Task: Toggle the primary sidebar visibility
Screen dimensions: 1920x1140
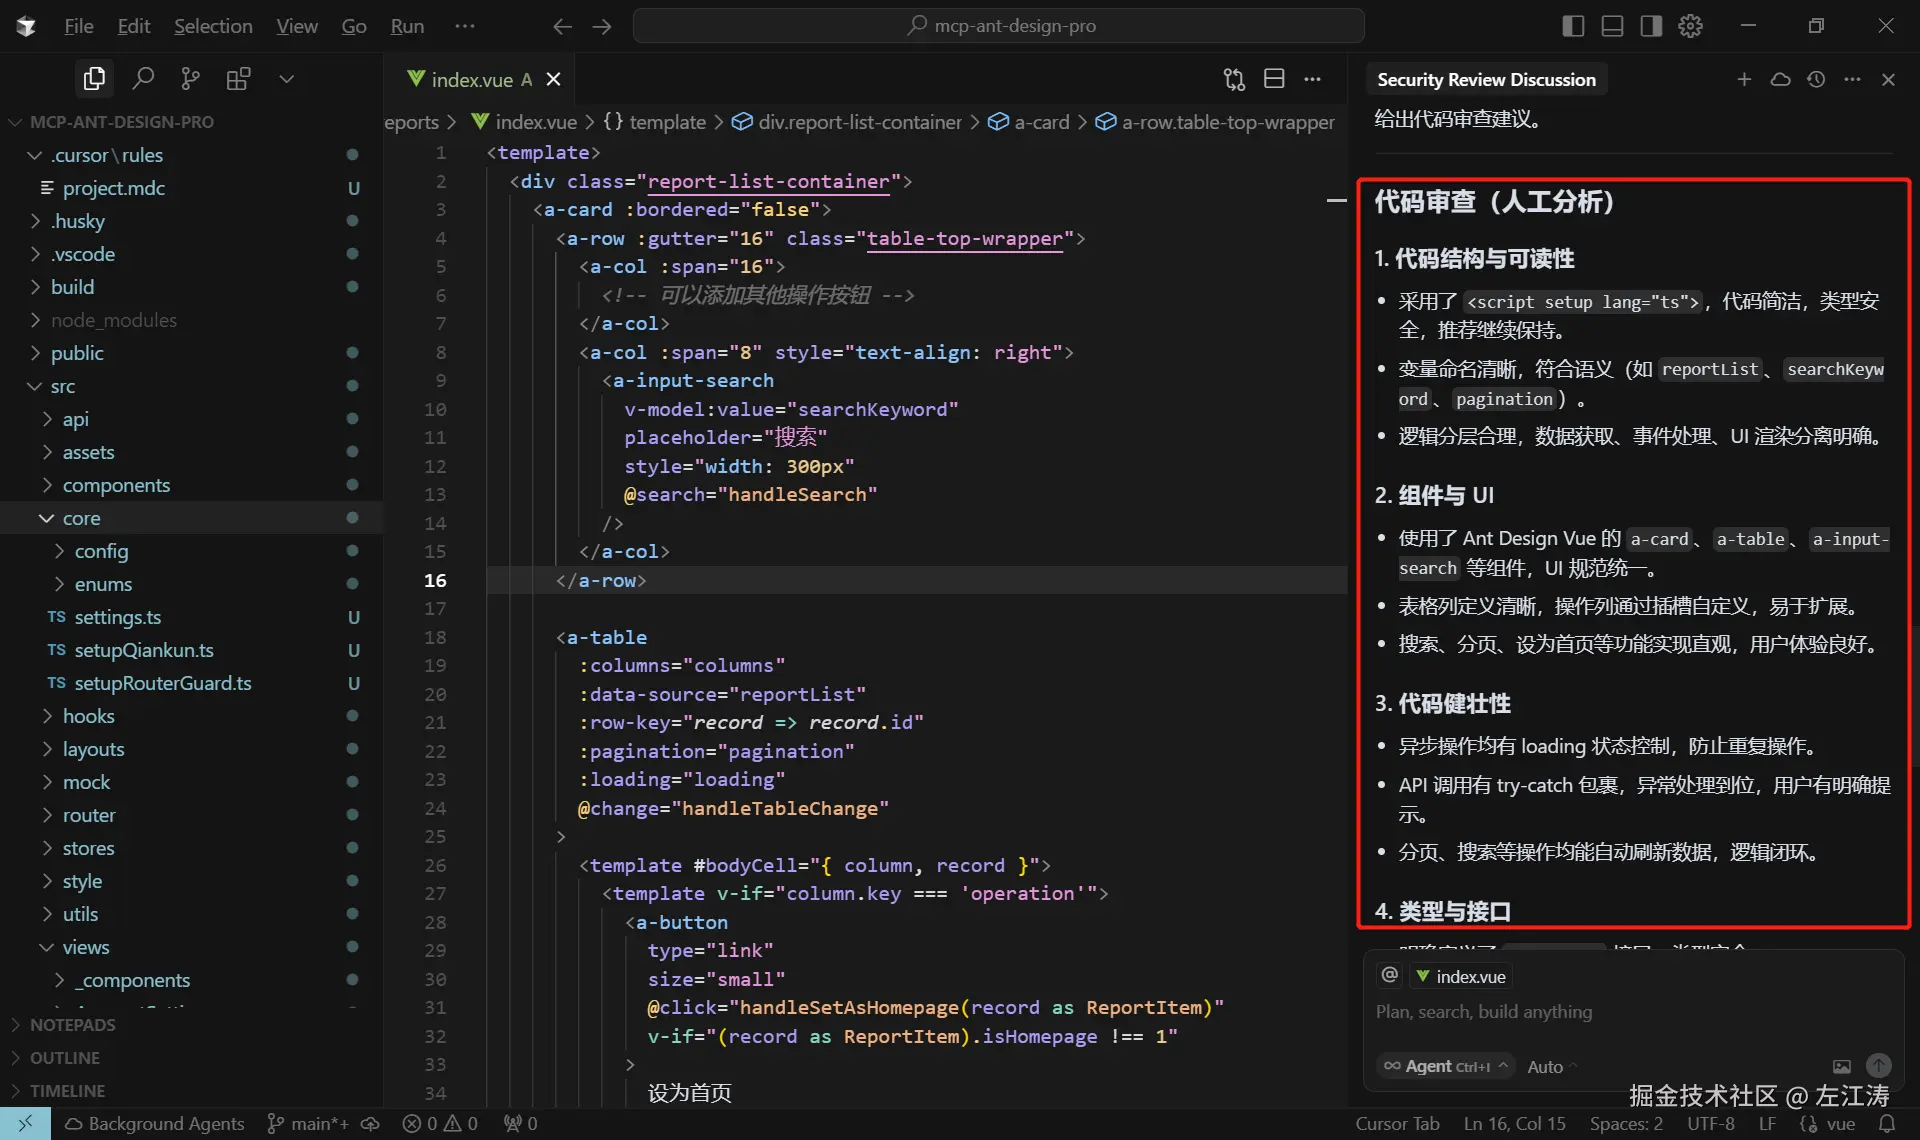Action: (1572, 25)
